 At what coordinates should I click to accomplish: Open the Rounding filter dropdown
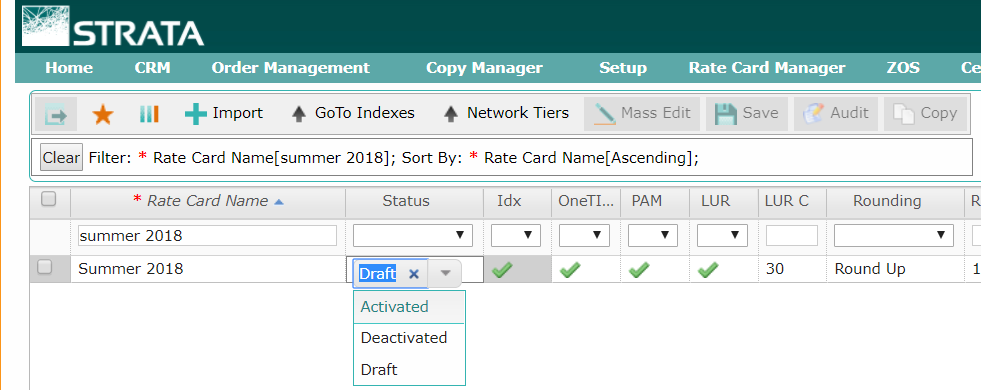pyautogui.click(x=893, y=236)
